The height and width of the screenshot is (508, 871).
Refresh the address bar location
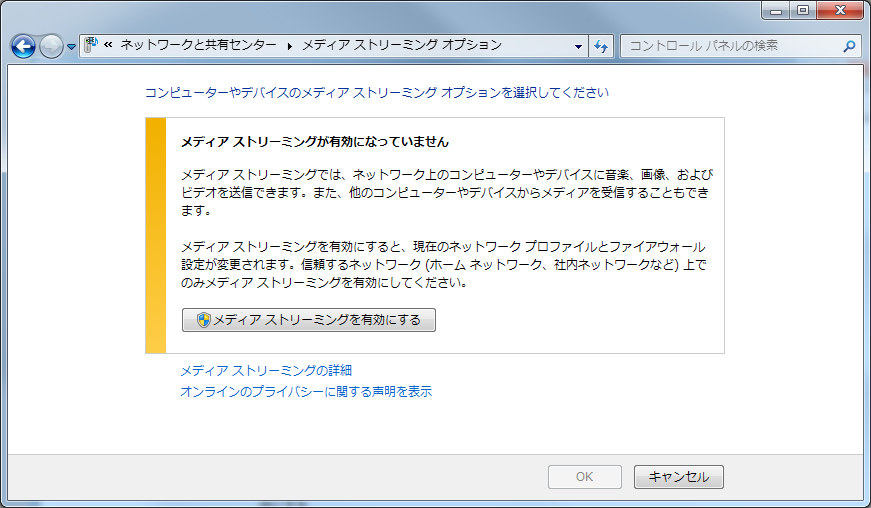pyautogui.click(x=600, y=46)
